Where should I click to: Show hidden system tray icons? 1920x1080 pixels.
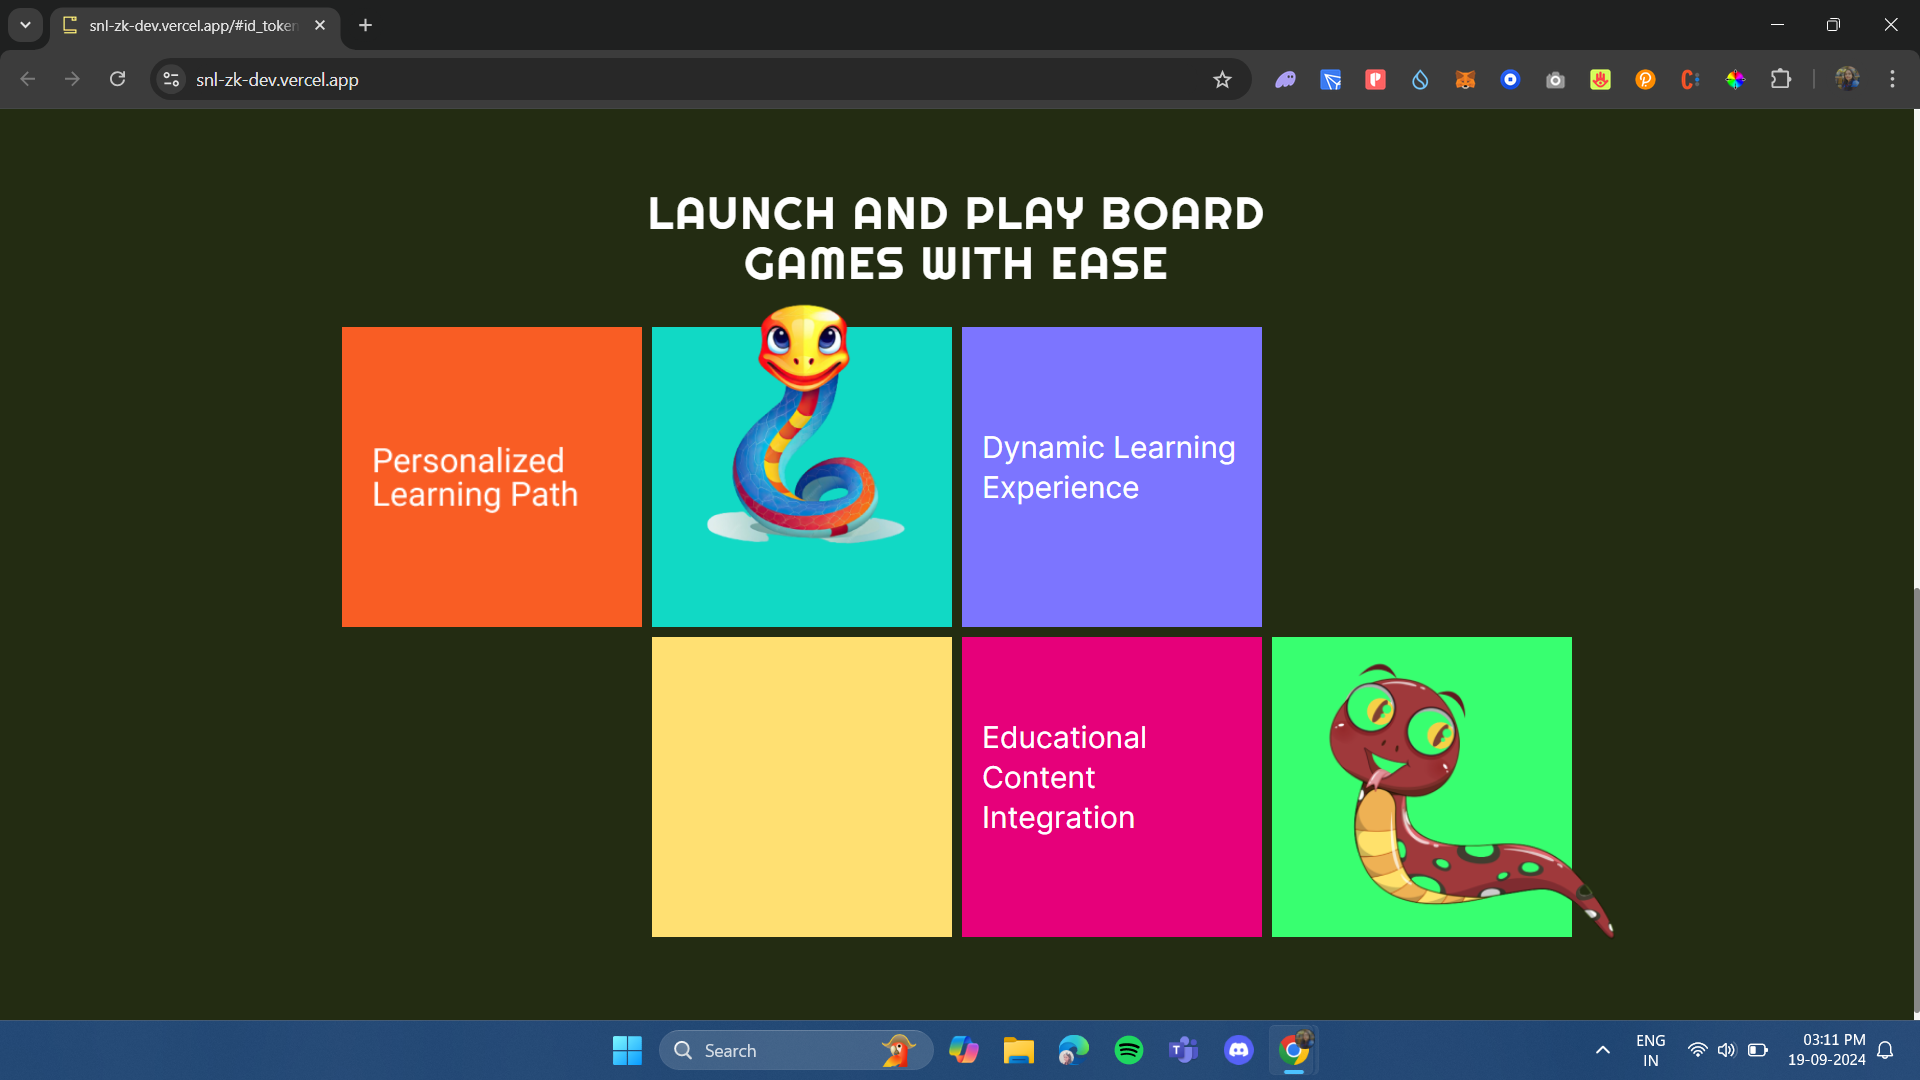1602,1050
